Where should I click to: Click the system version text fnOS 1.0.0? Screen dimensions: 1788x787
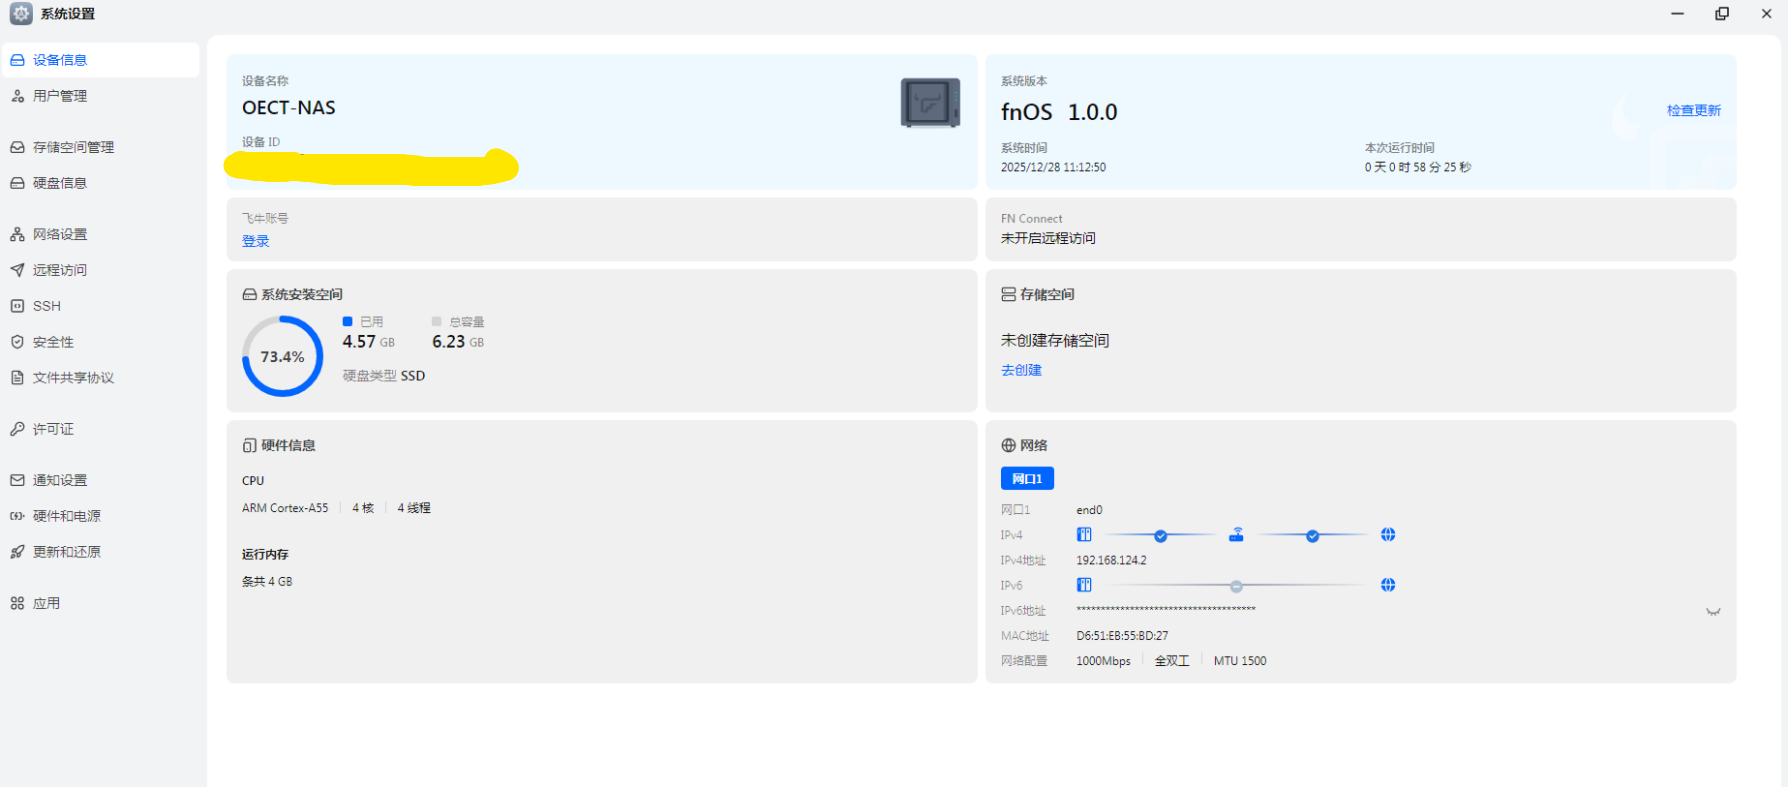coord(1059,112)
